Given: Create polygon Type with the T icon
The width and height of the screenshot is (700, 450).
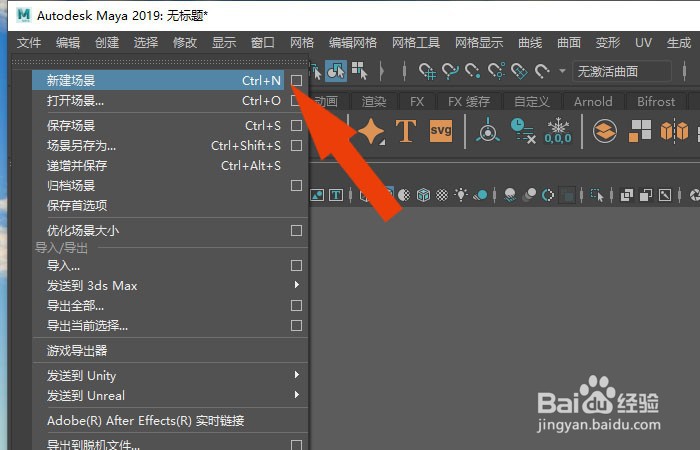Looking at the screenshot, I should coord(406,131).
